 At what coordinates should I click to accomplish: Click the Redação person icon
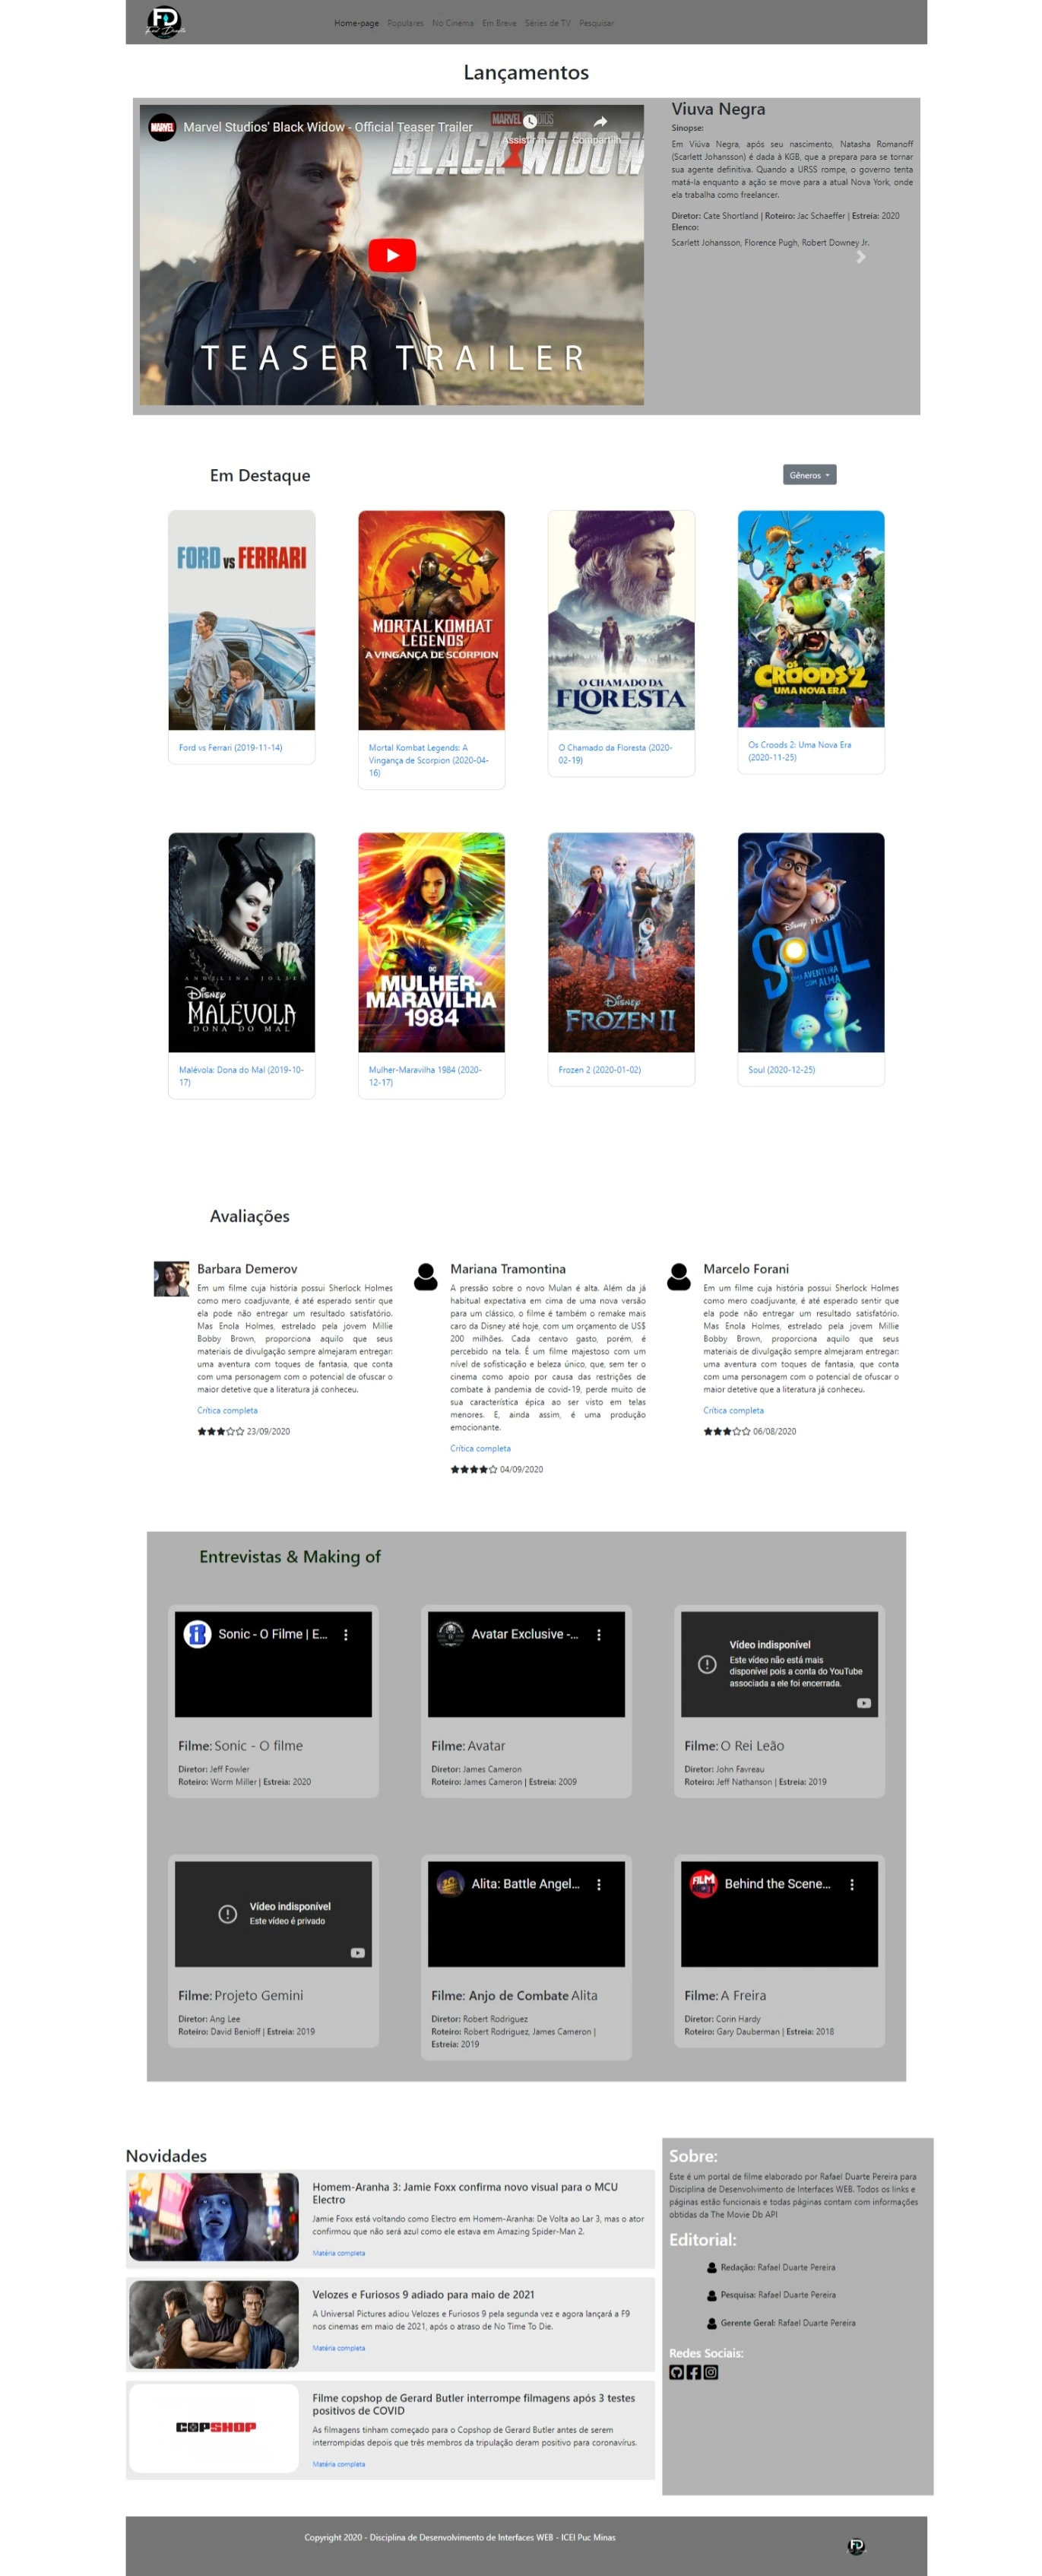(x=711, y=2268)
